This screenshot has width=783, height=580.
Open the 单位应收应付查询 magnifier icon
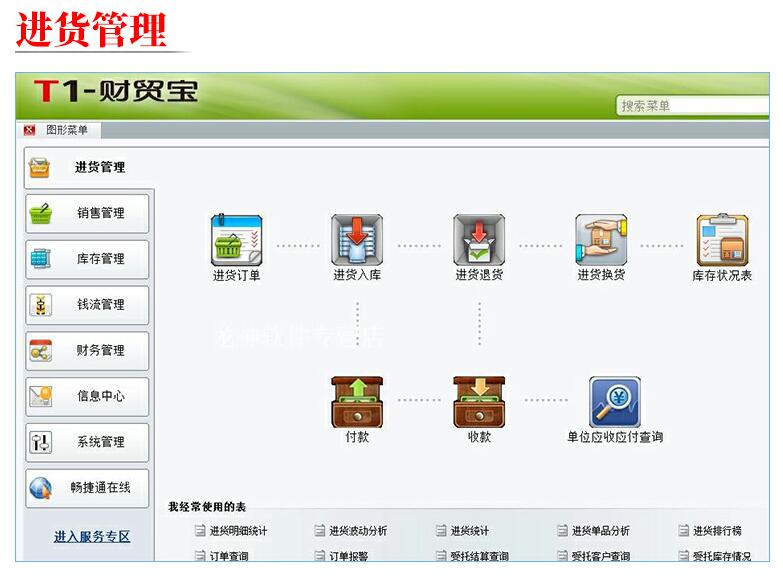point(615,402)
